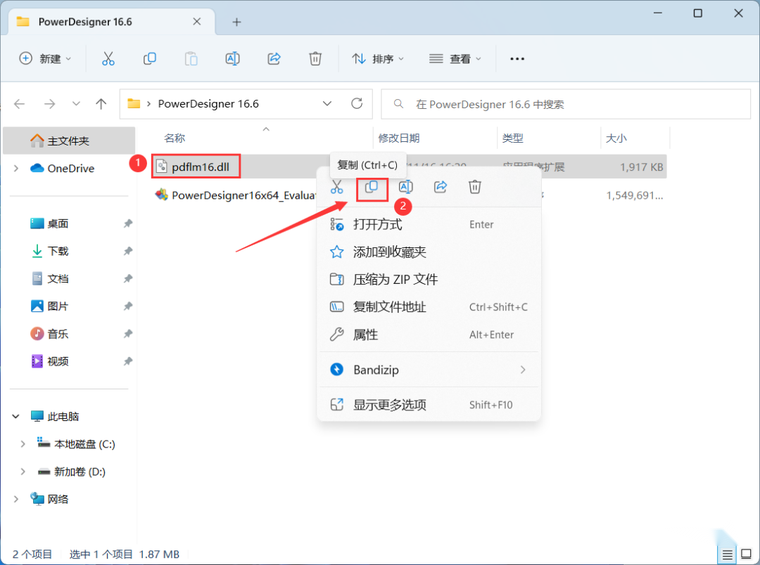Unpin 下载 using its pin icon
The image size is (760, 565).
click(128, 251)
